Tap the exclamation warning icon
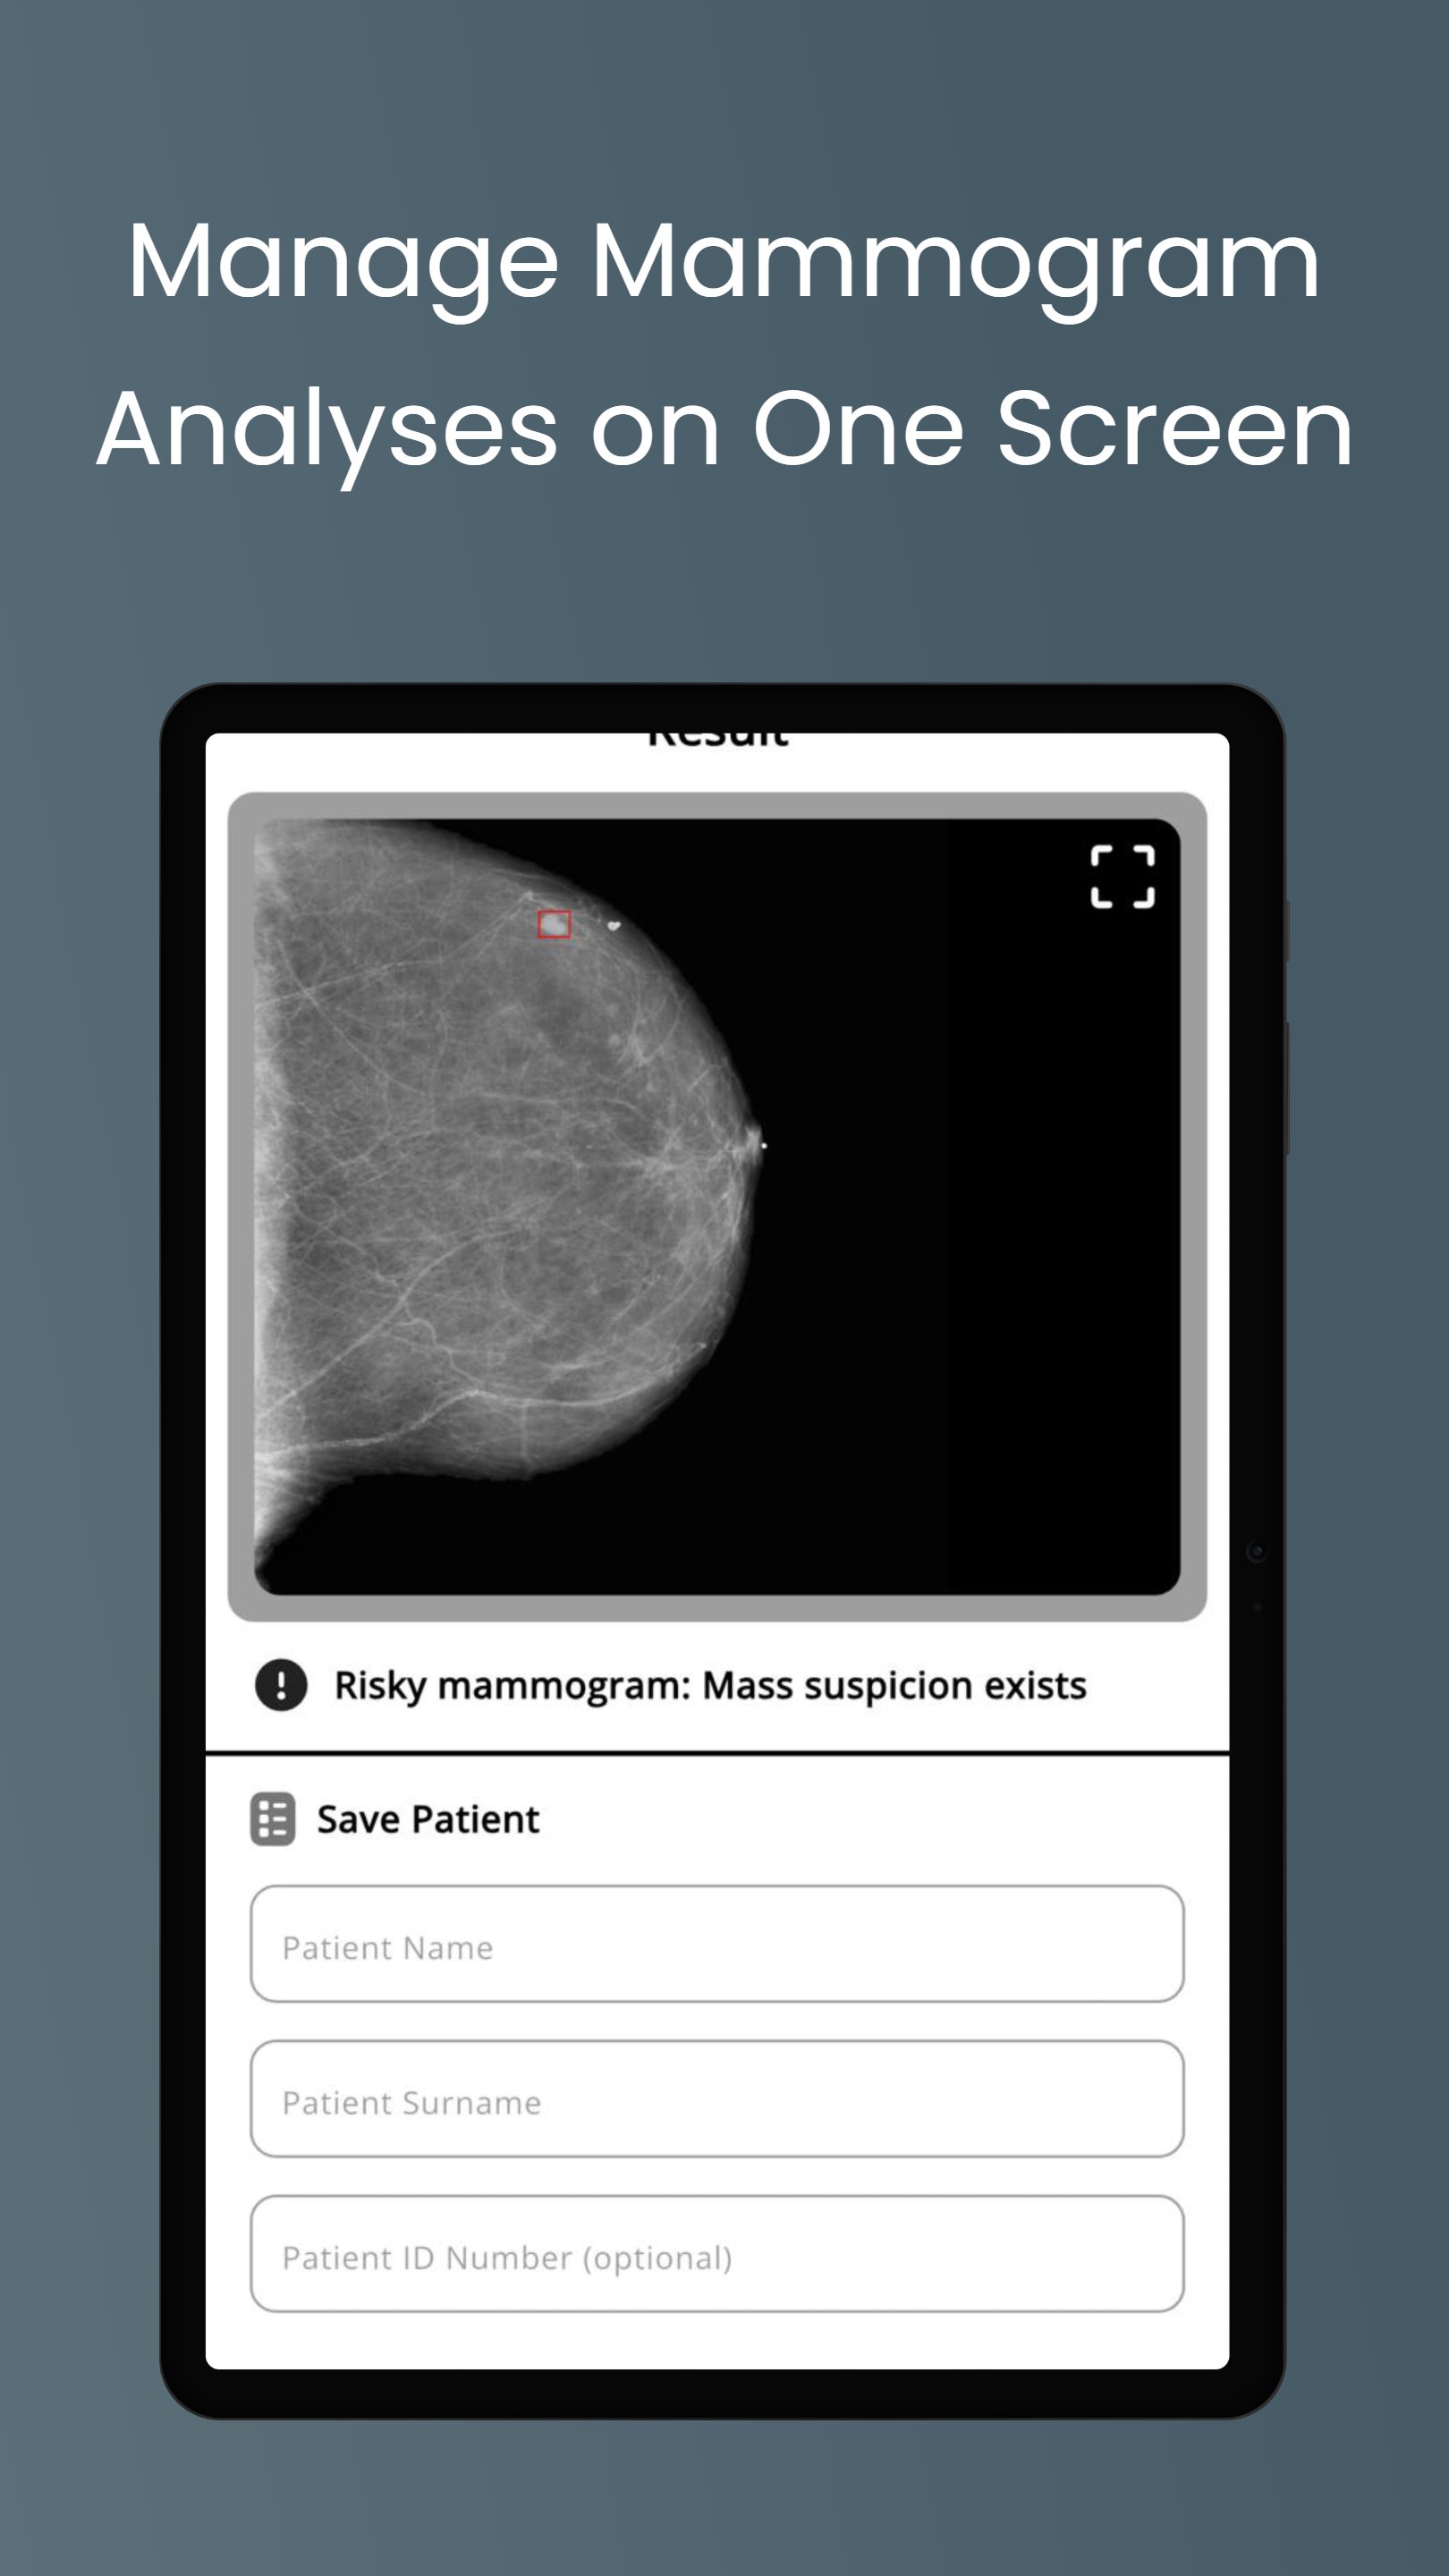The image size is (1449, 2576). pos(281,1685)
